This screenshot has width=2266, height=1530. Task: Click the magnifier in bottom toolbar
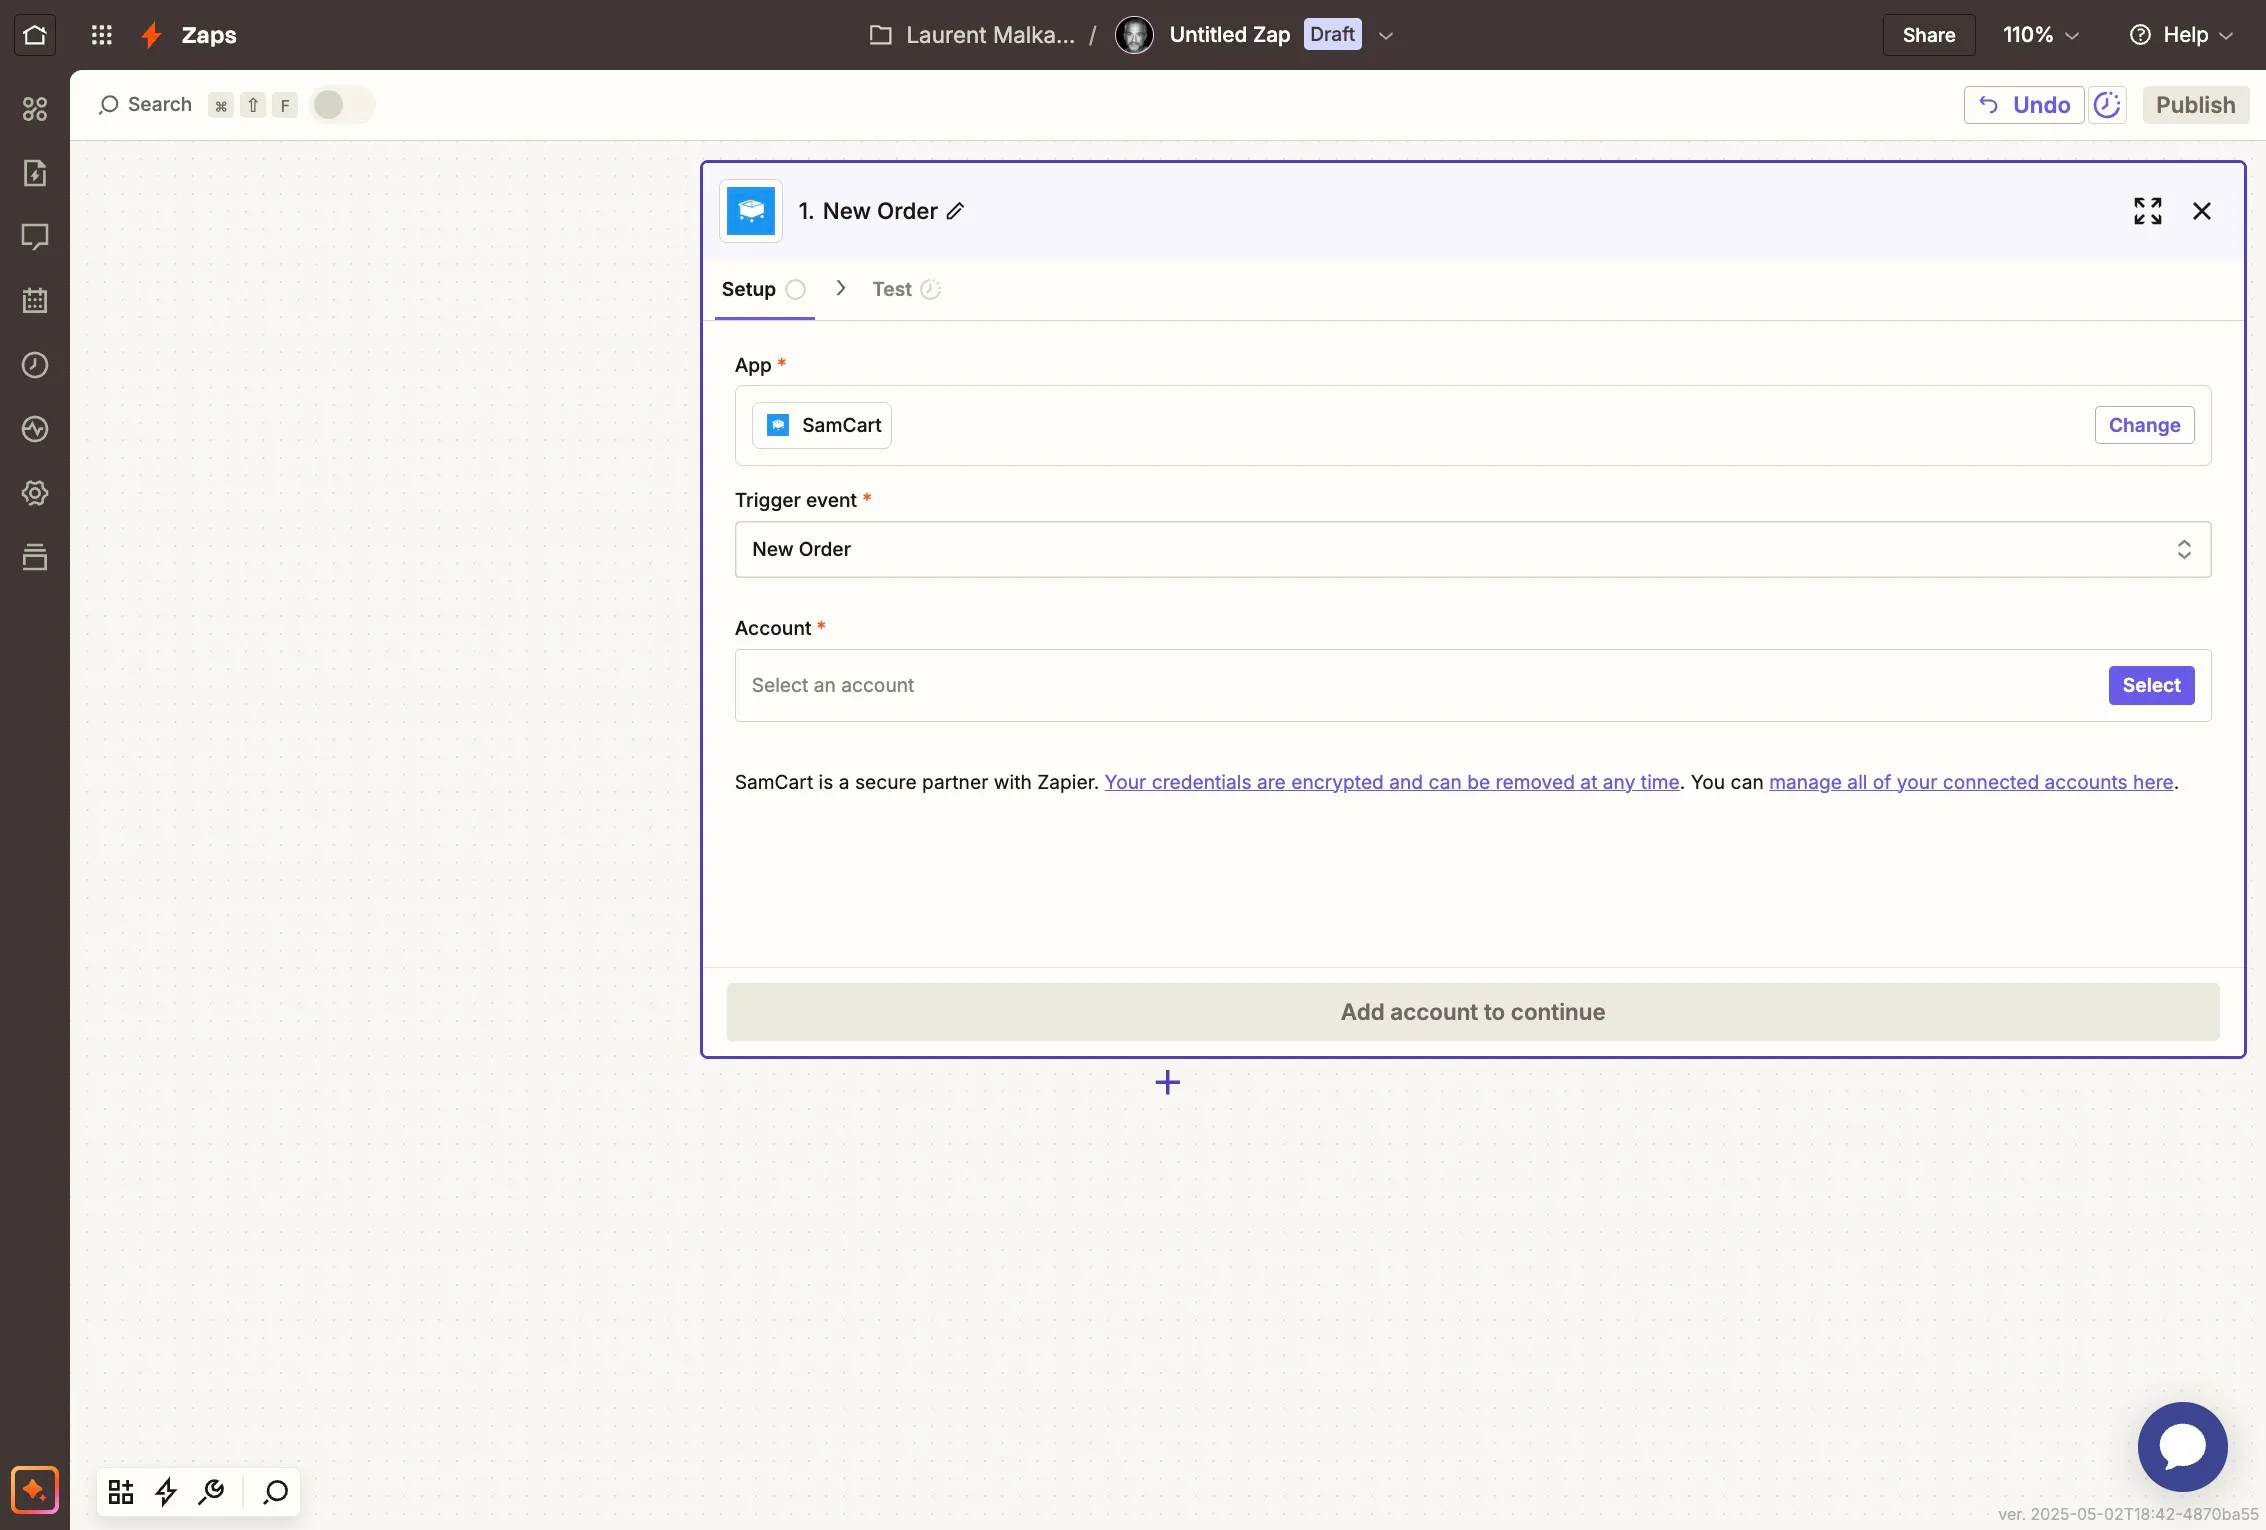pyautogui.click(x=275, y=1492)
